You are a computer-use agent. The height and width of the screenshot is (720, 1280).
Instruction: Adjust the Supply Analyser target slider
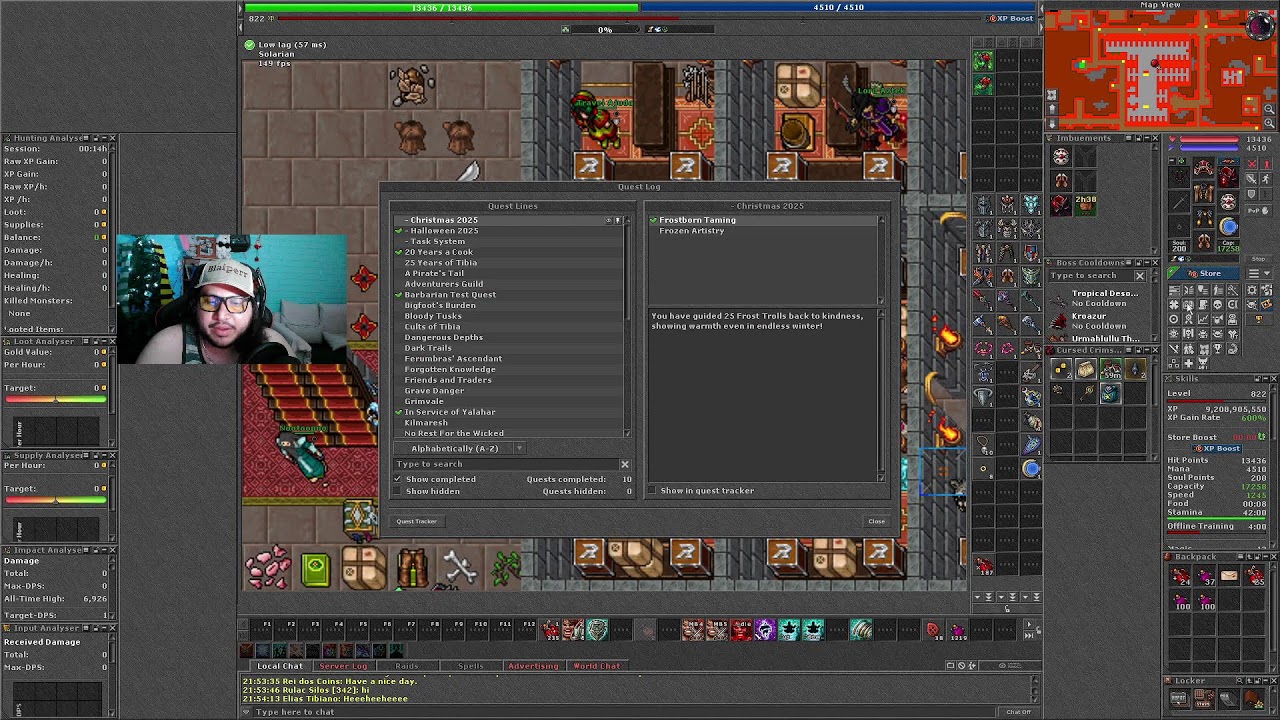(56, 500)
